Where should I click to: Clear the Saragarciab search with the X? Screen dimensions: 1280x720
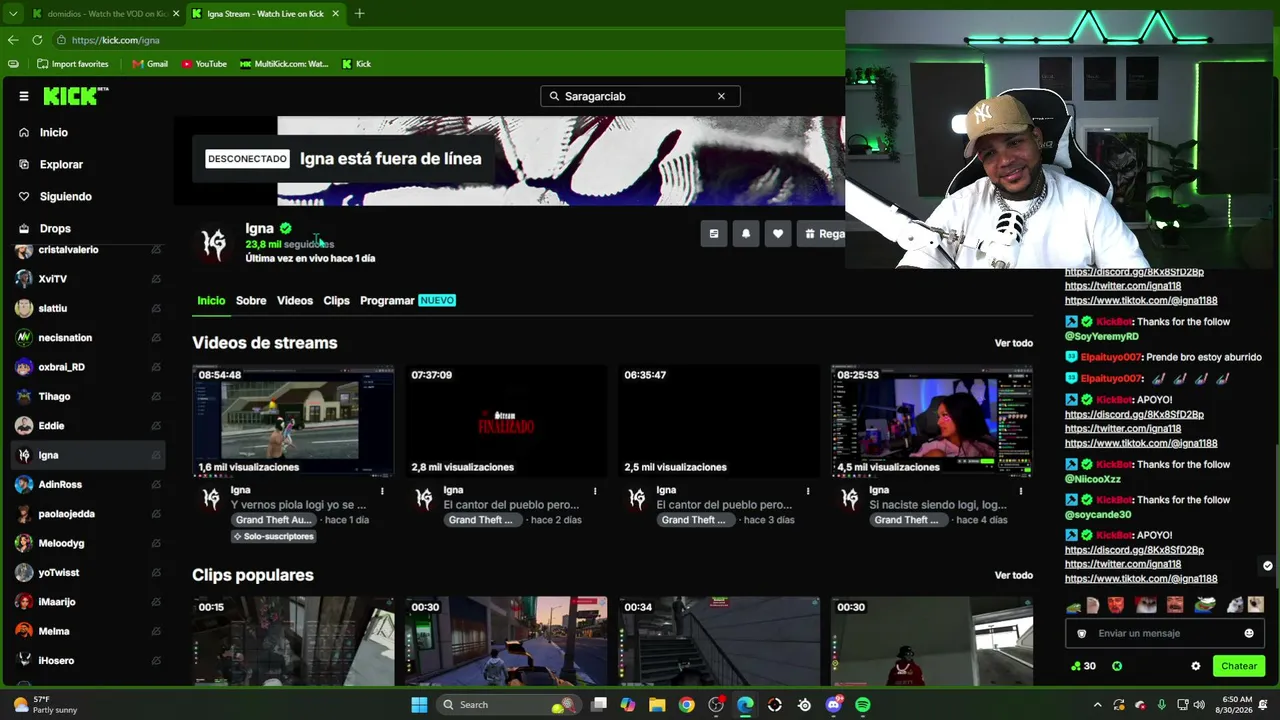721,96
